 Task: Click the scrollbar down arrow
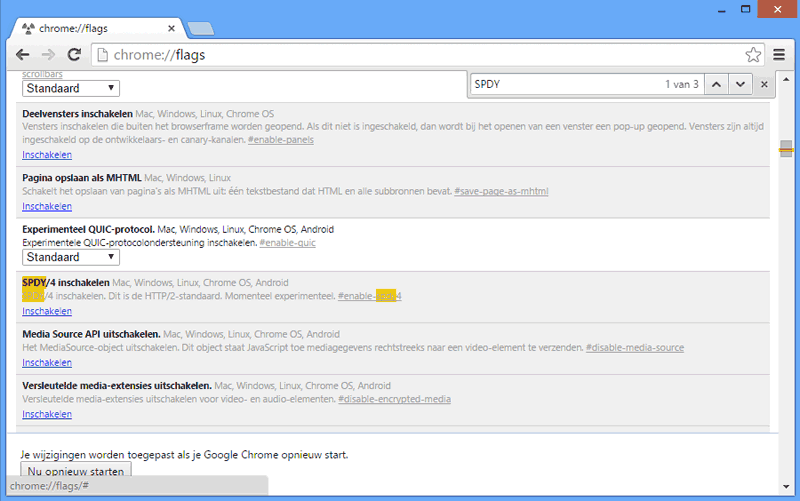786,487
